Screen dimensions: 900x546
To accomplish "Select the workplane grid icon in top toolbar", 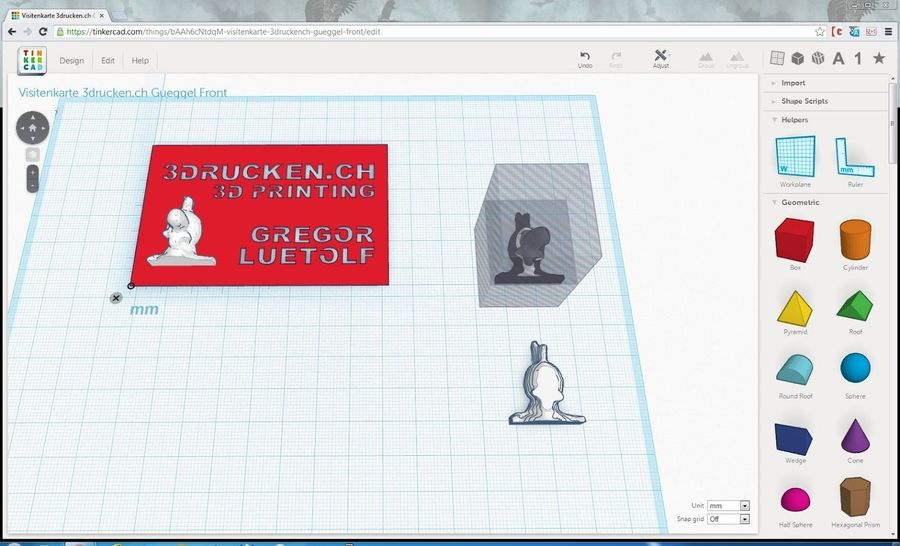I will click(777, 58).
